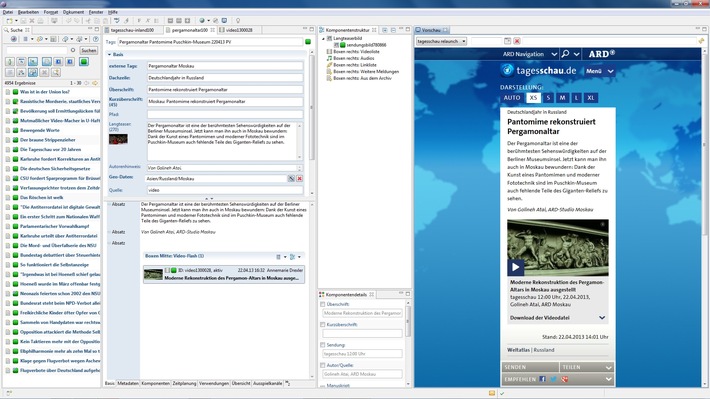Toggle the Überschrift checkbox in Komponentendetails
The image size is (710, 399).
point(323,304)
